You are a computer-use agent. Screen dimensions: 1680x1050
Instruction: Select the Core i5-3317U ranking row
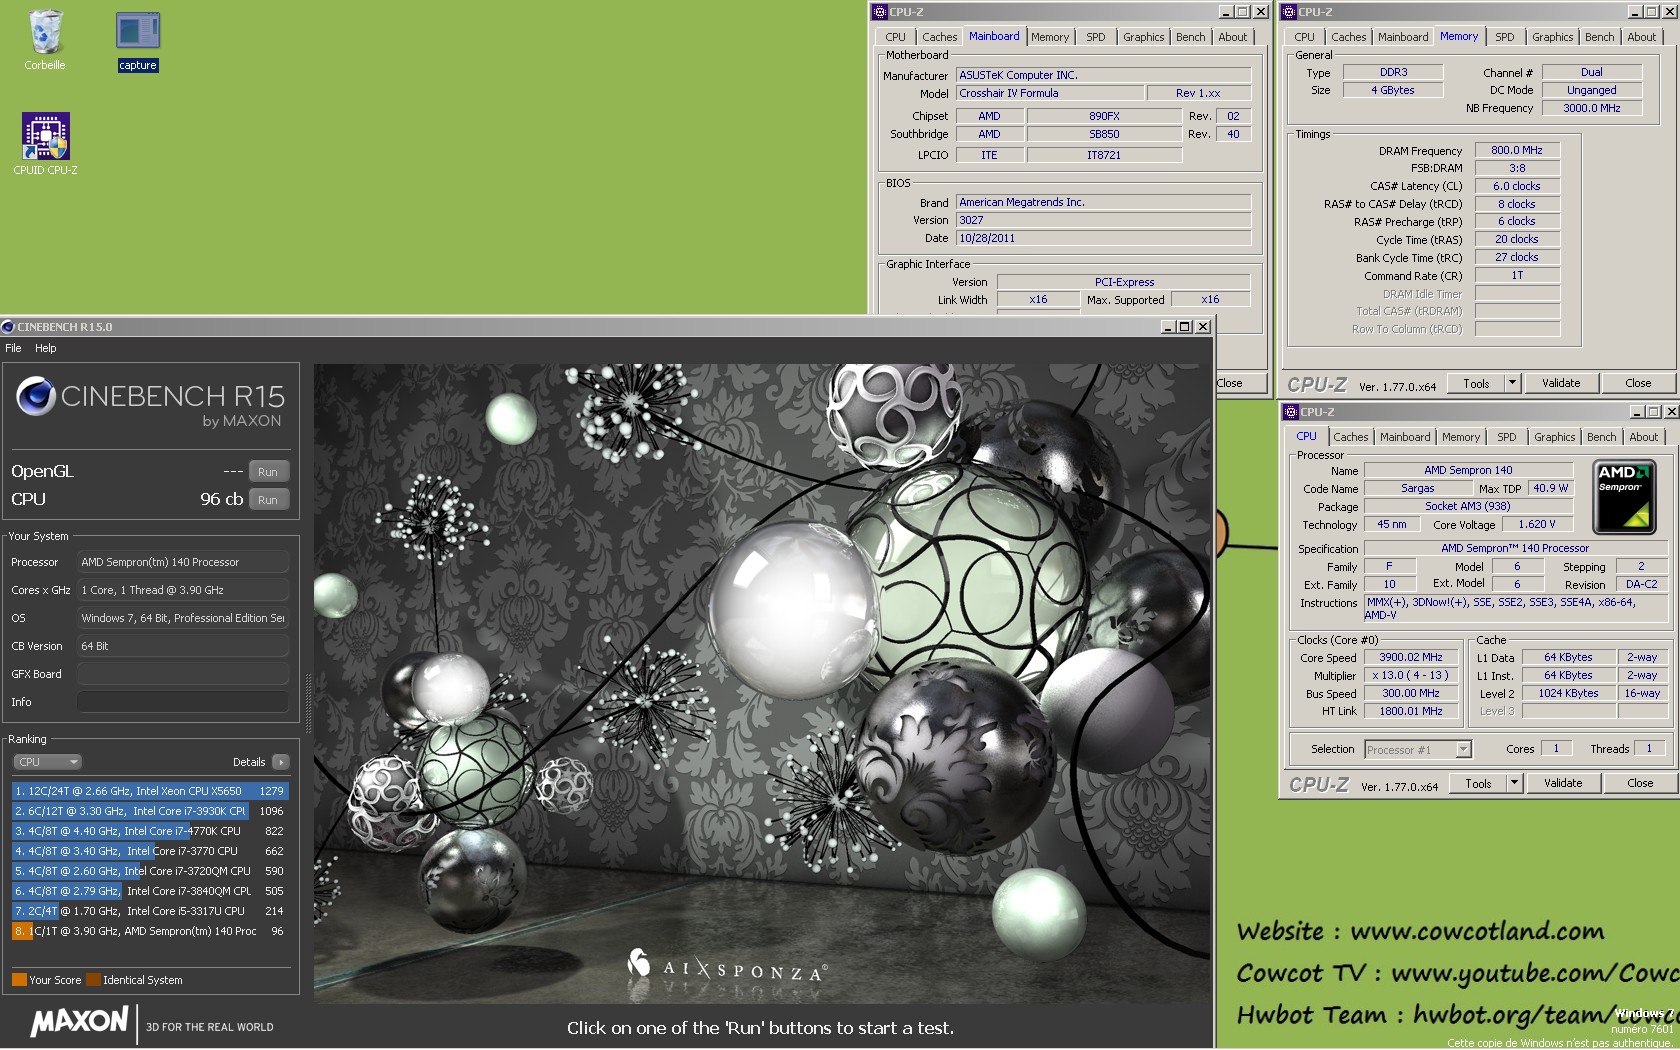pyautogui.click(x=150, y=911)
